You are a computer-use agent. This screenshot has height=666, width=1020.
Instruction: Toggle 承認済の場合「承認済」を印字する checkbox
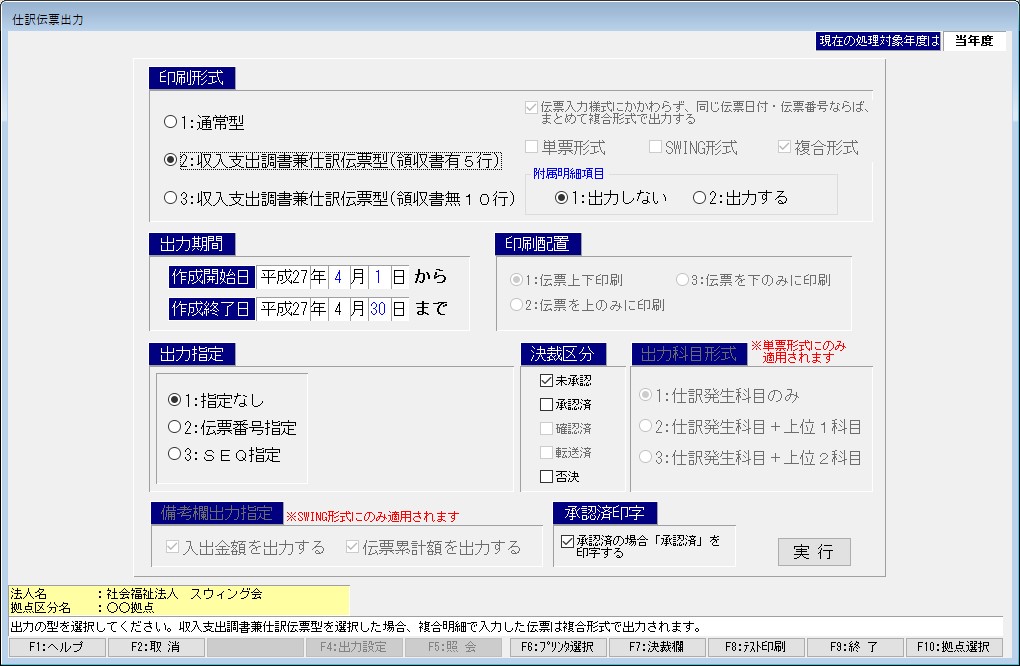568,541
